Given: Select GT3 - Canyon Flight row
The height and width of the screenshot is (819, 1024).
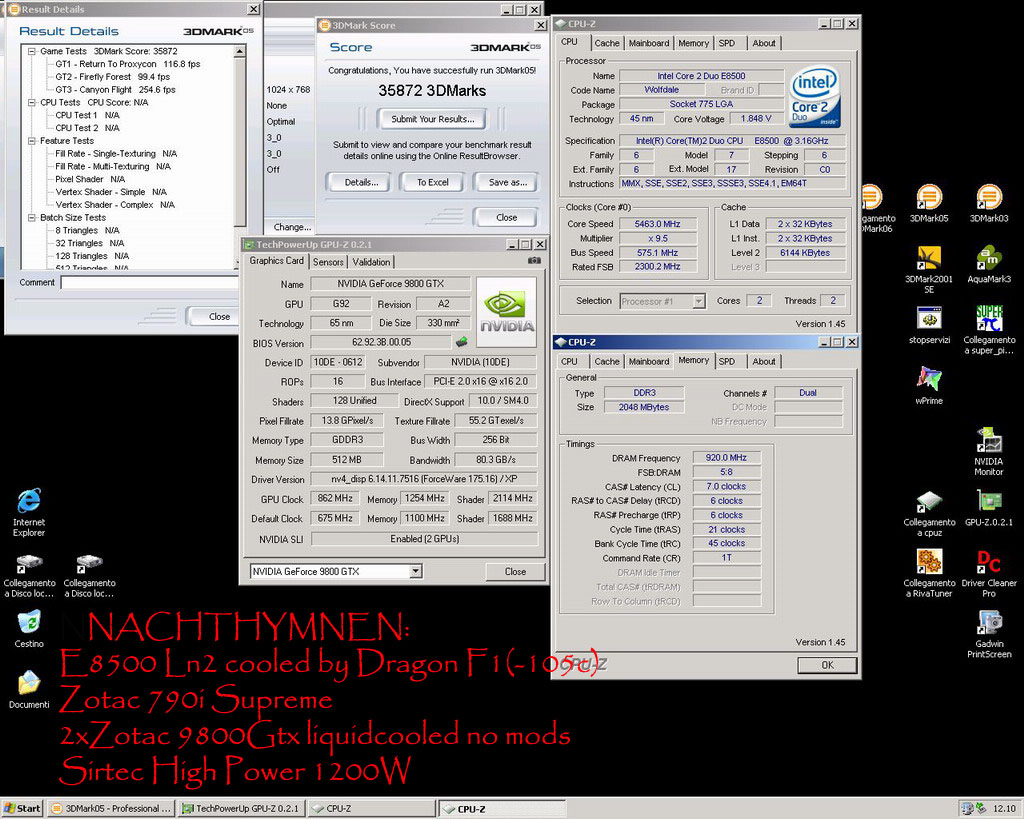Looking at the screenshot, I should click(115, 89).
